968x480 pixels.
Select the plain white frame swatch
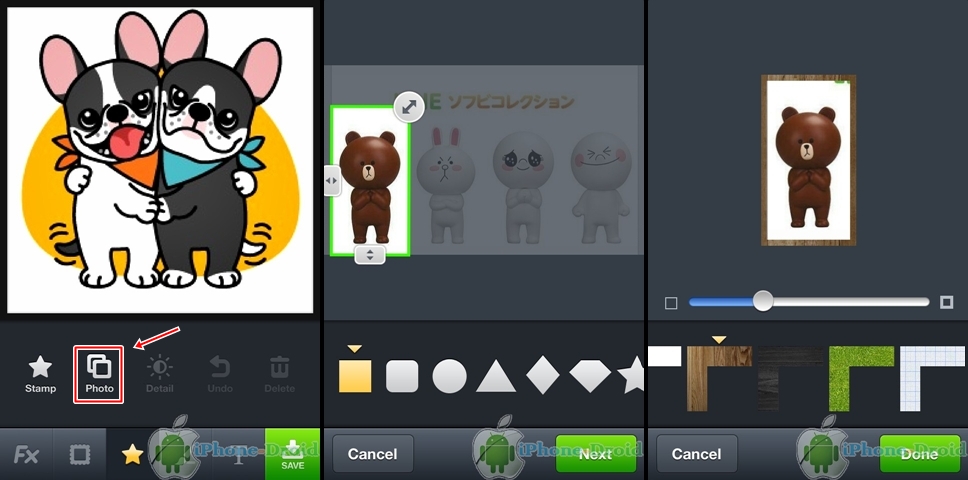(664, 356)
